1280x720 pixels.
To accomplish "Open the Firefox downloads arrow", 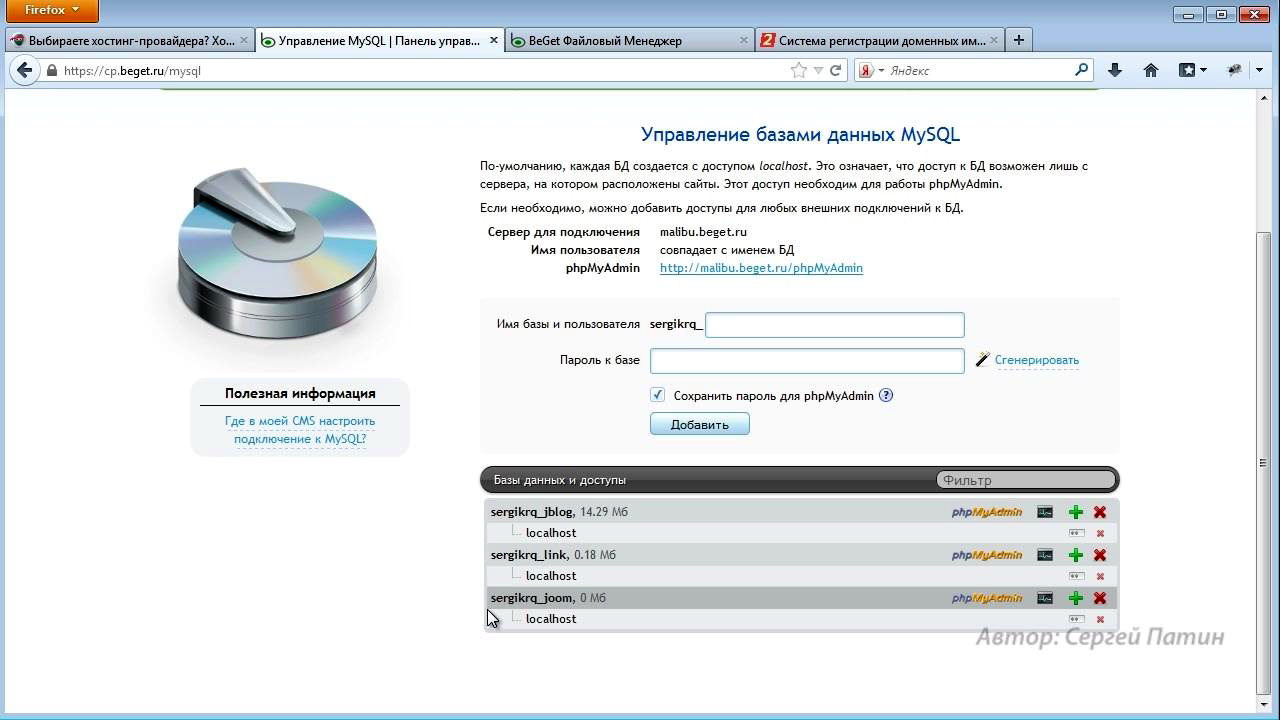I will pos(1115,70).
